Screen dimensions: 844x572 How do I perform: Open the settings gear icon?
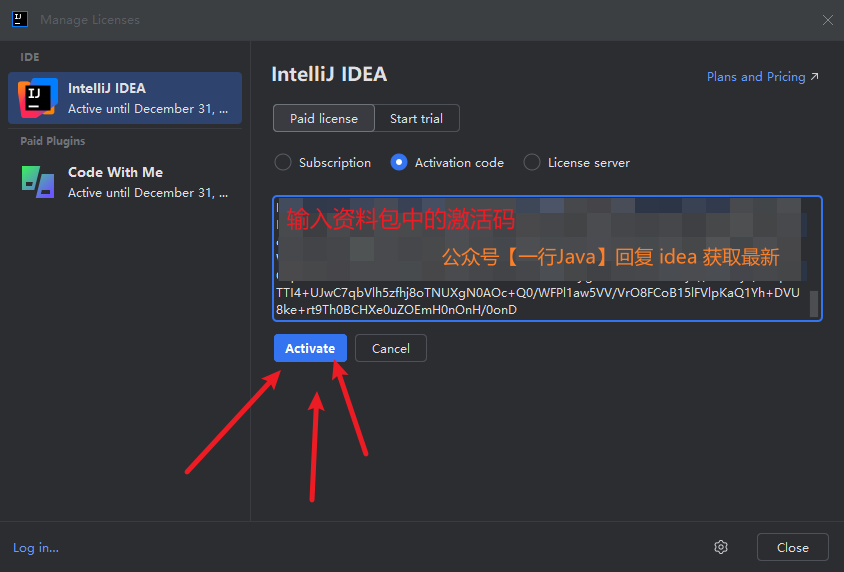coord(721,547)
